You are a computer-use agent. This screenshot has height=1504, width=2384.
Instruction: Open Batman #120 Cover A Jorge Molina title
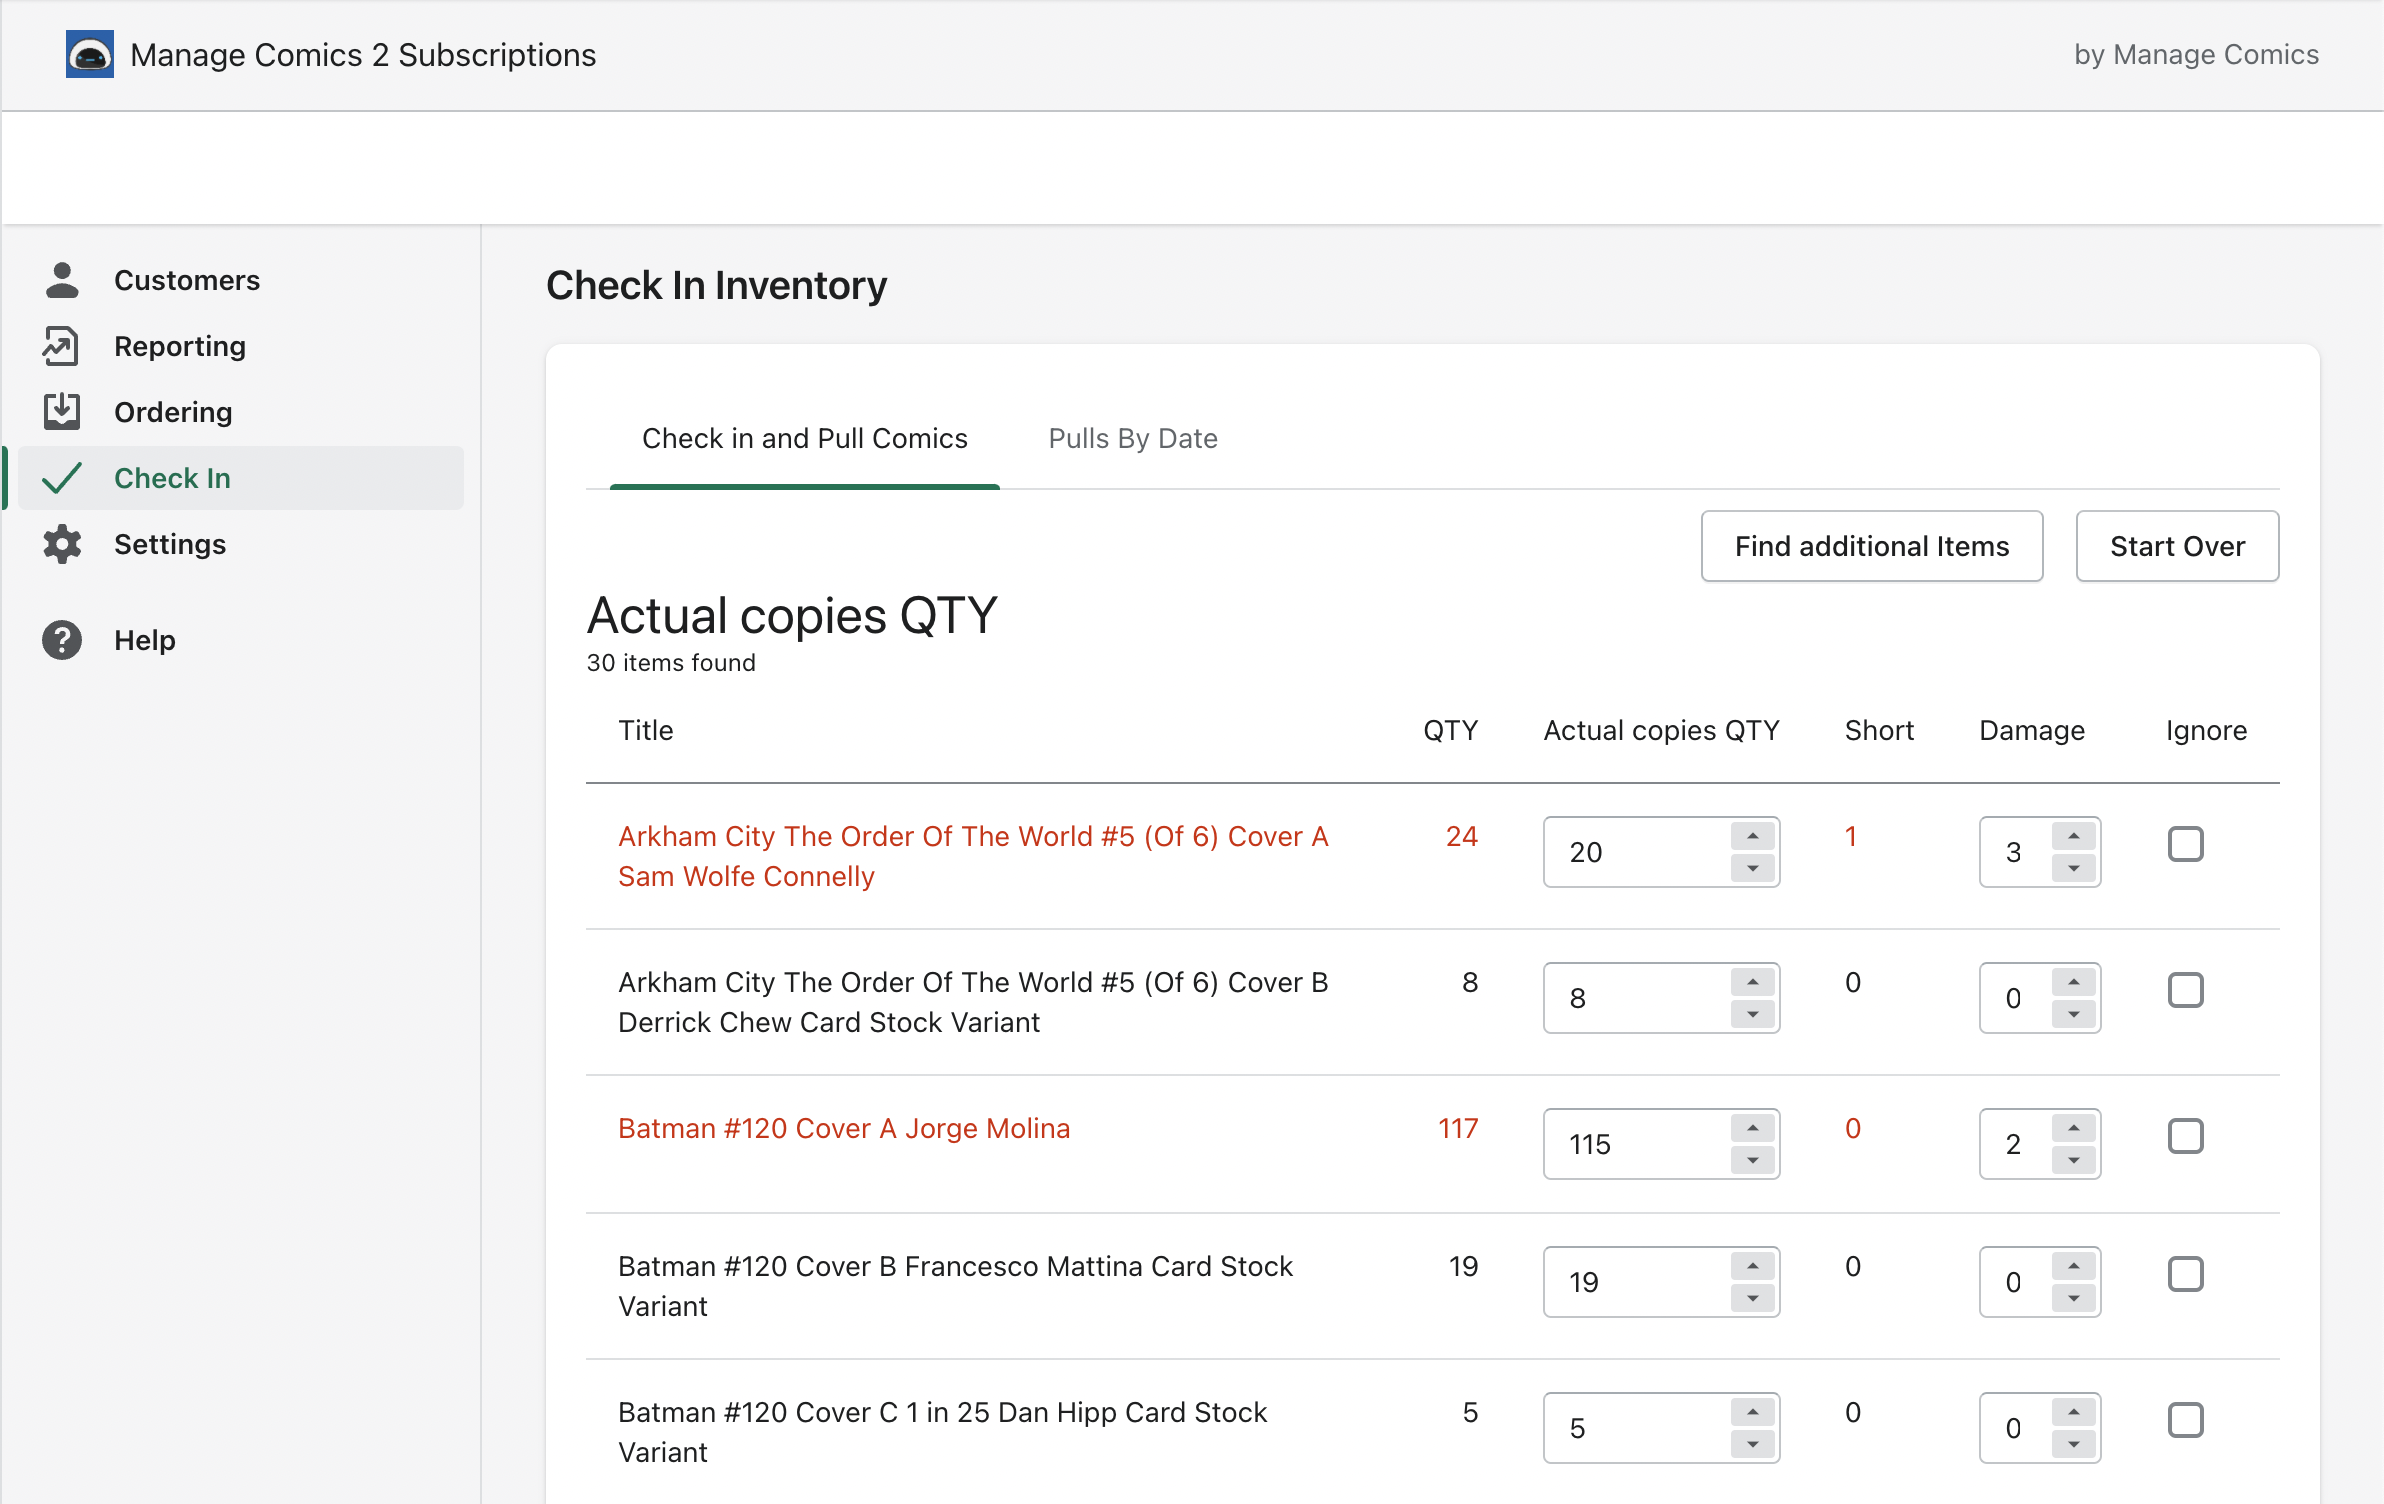coord(843,1128)
